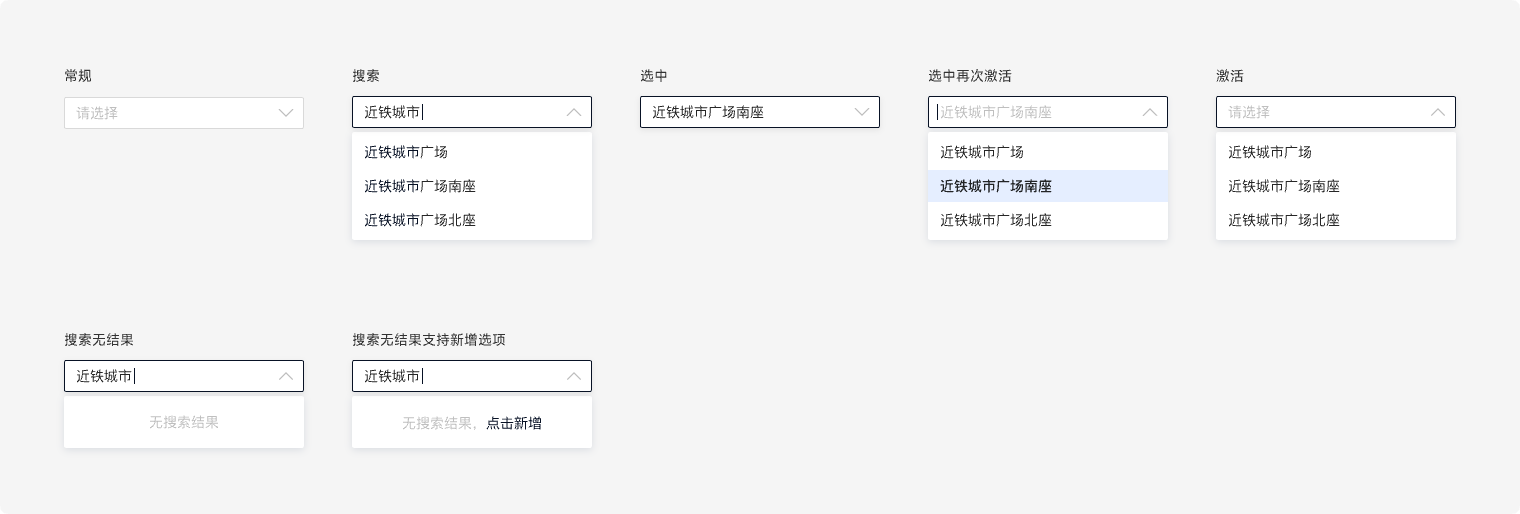Click the up chevron in 搜索无结果 dropdown
The height and width of the screenshot is (514, 1520).
(286, 377)
